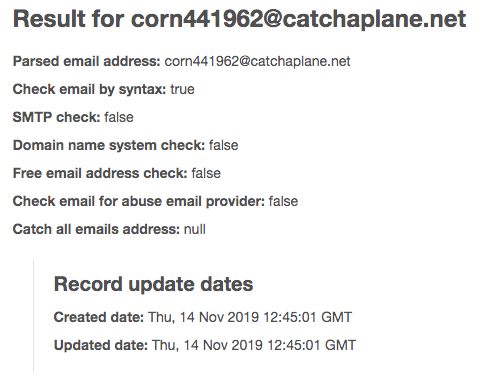Click the Domain name system check label
The width and height of the screenshot is (483, 387).
click(x=109, y=145)
